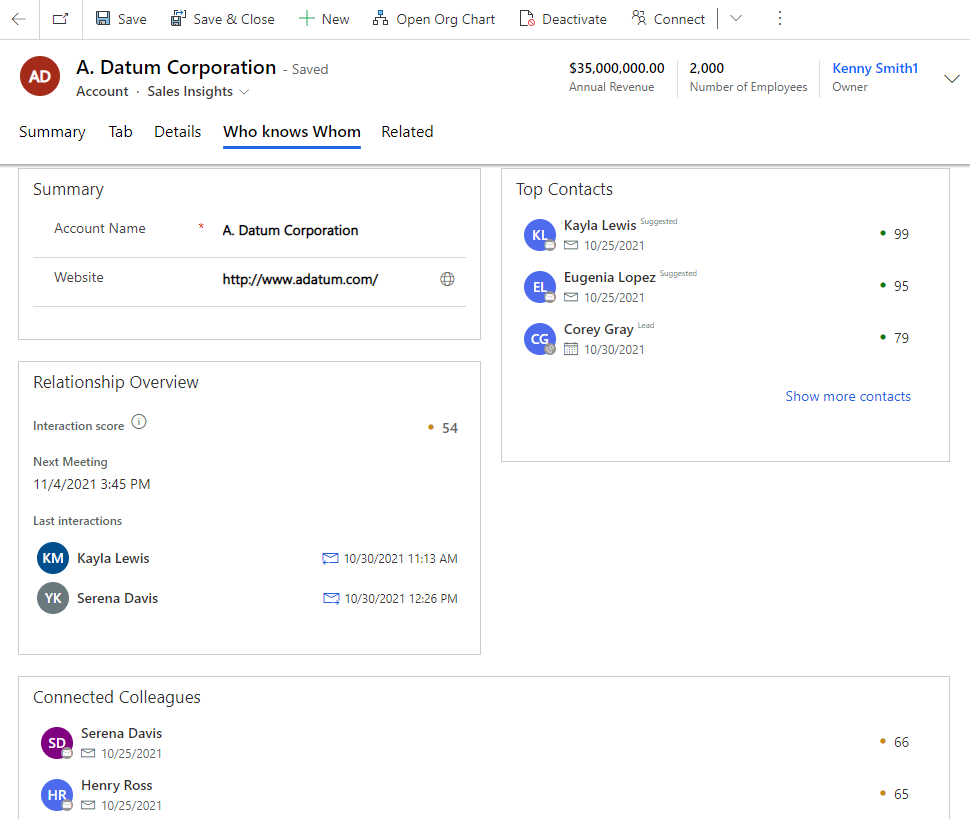This screenshot has height=819, width=974.
Task: Click the YK avatar beside Serena Davis
Action: pos(53,598)
